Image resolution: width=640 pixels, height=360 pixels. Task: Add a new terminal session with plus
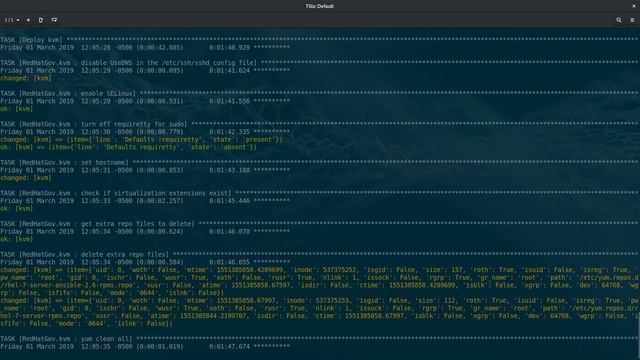pyautogui.click(x=28, y=20)
